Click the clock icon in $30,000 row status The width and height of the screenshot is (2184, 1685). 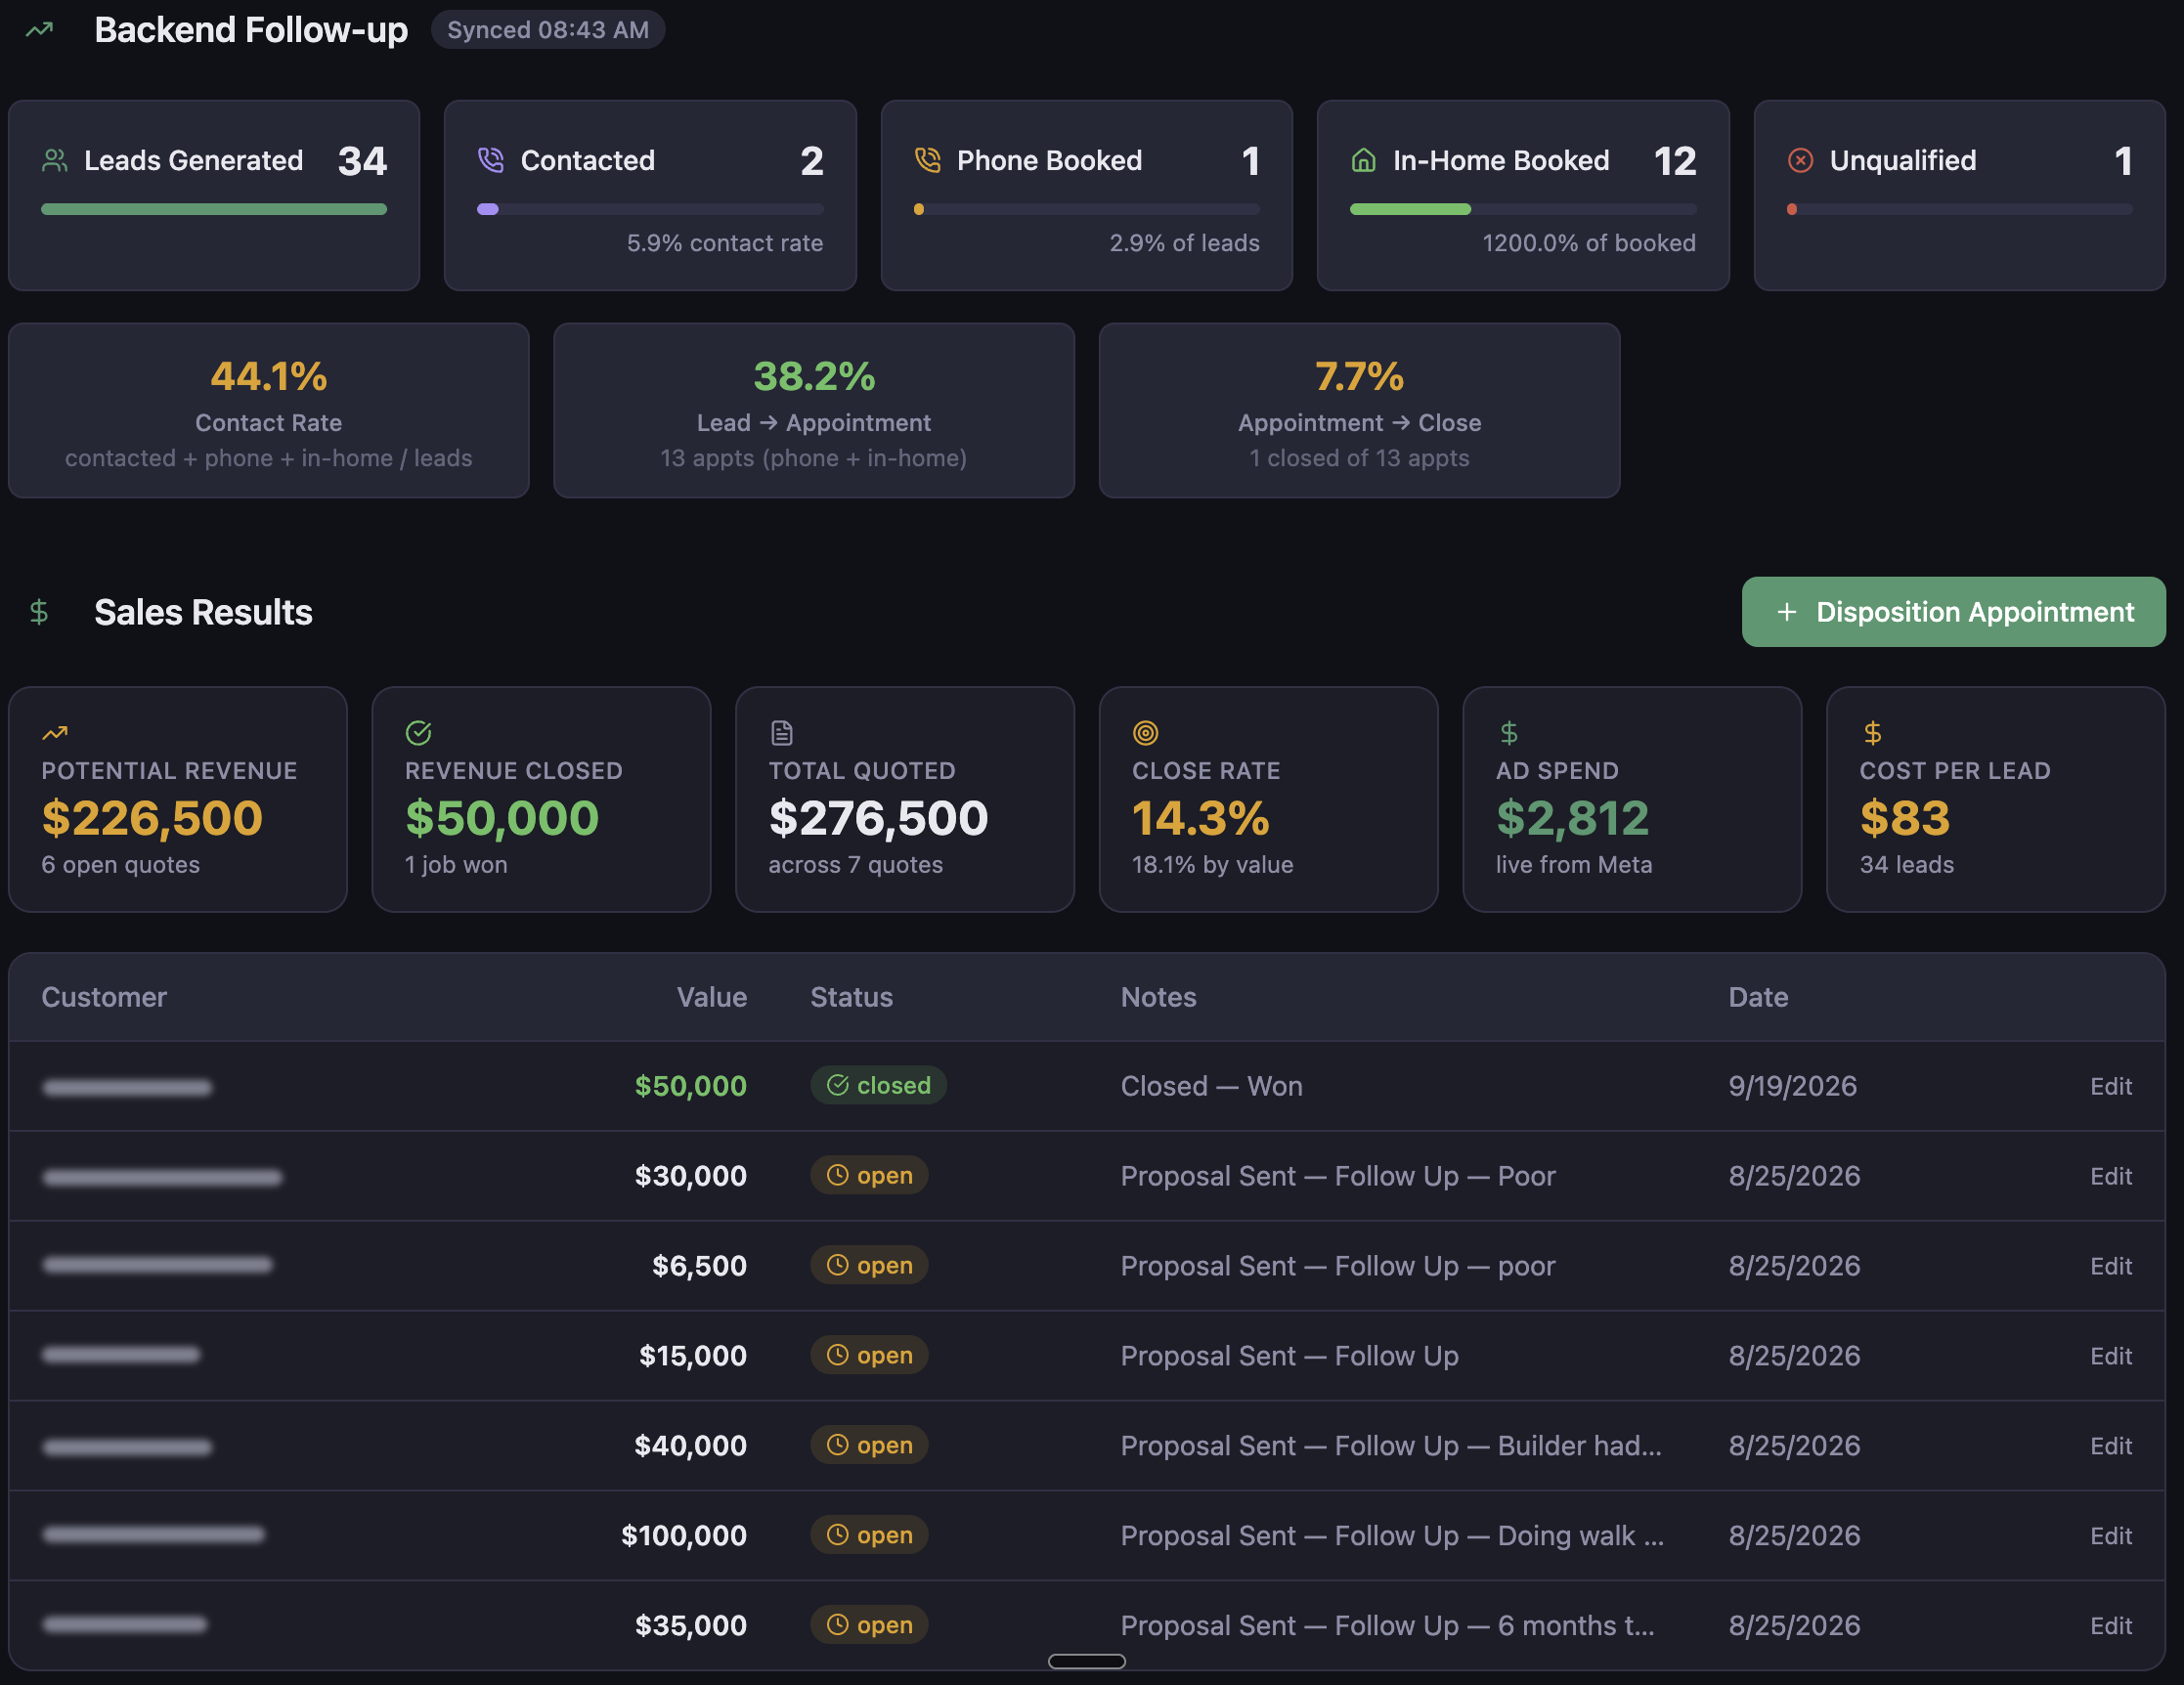coord(838,1175)
